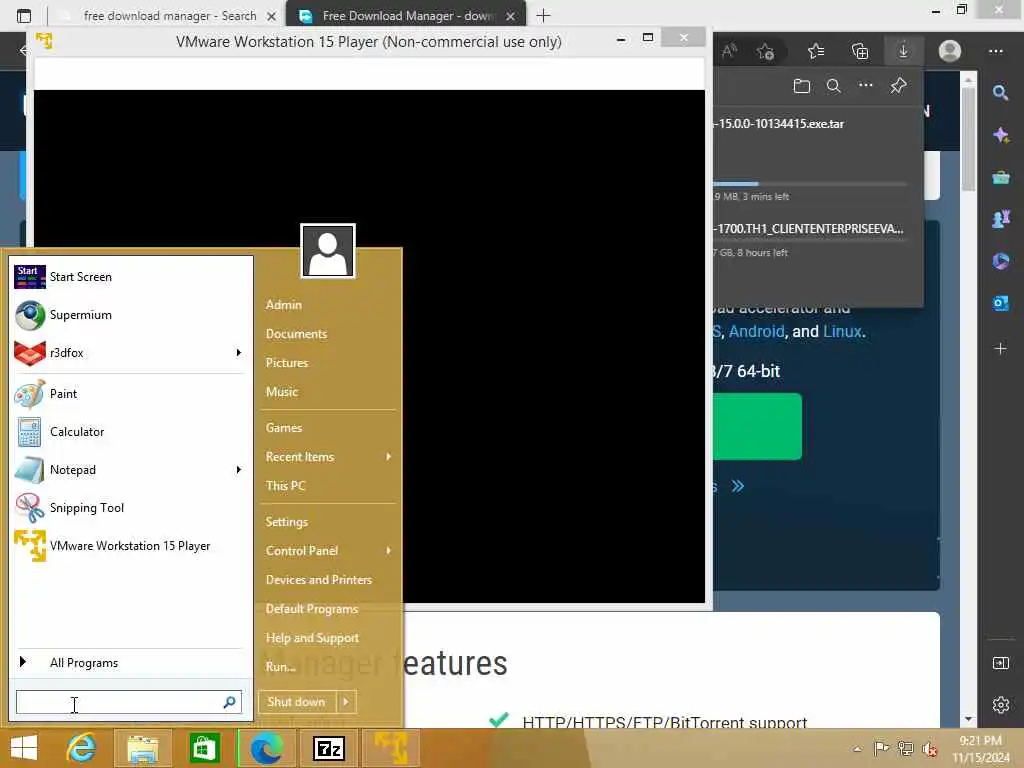Click the Shut down button
The image size is (1024, 768).
point(296,702)
